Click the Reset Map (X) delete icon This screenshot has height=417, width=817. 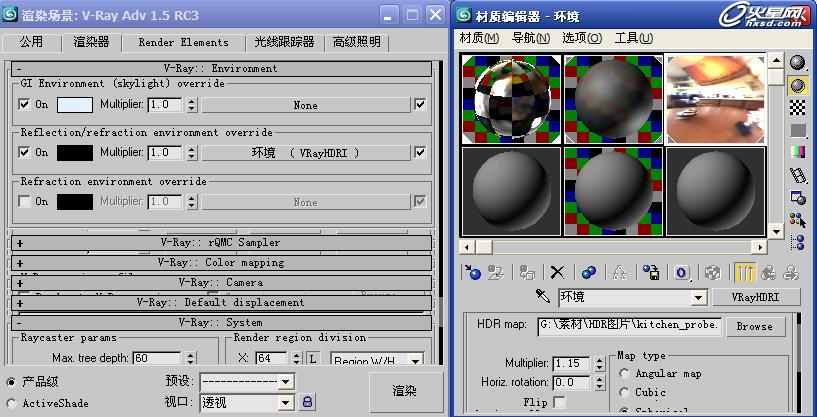pyautogui.click(x=557, y=272)
